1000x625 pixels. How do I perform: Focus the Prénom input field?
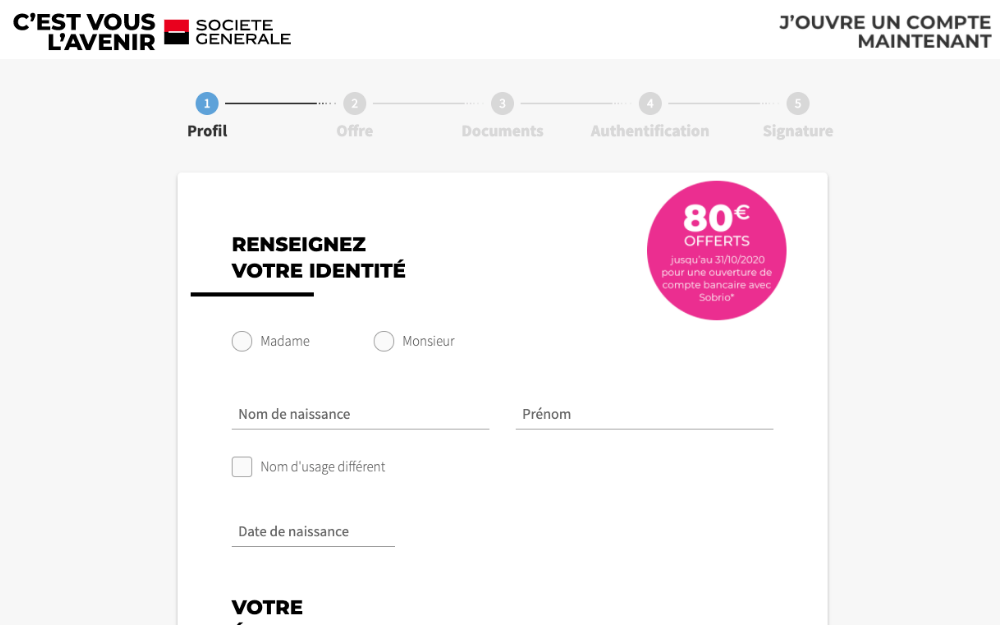(644, 415)
